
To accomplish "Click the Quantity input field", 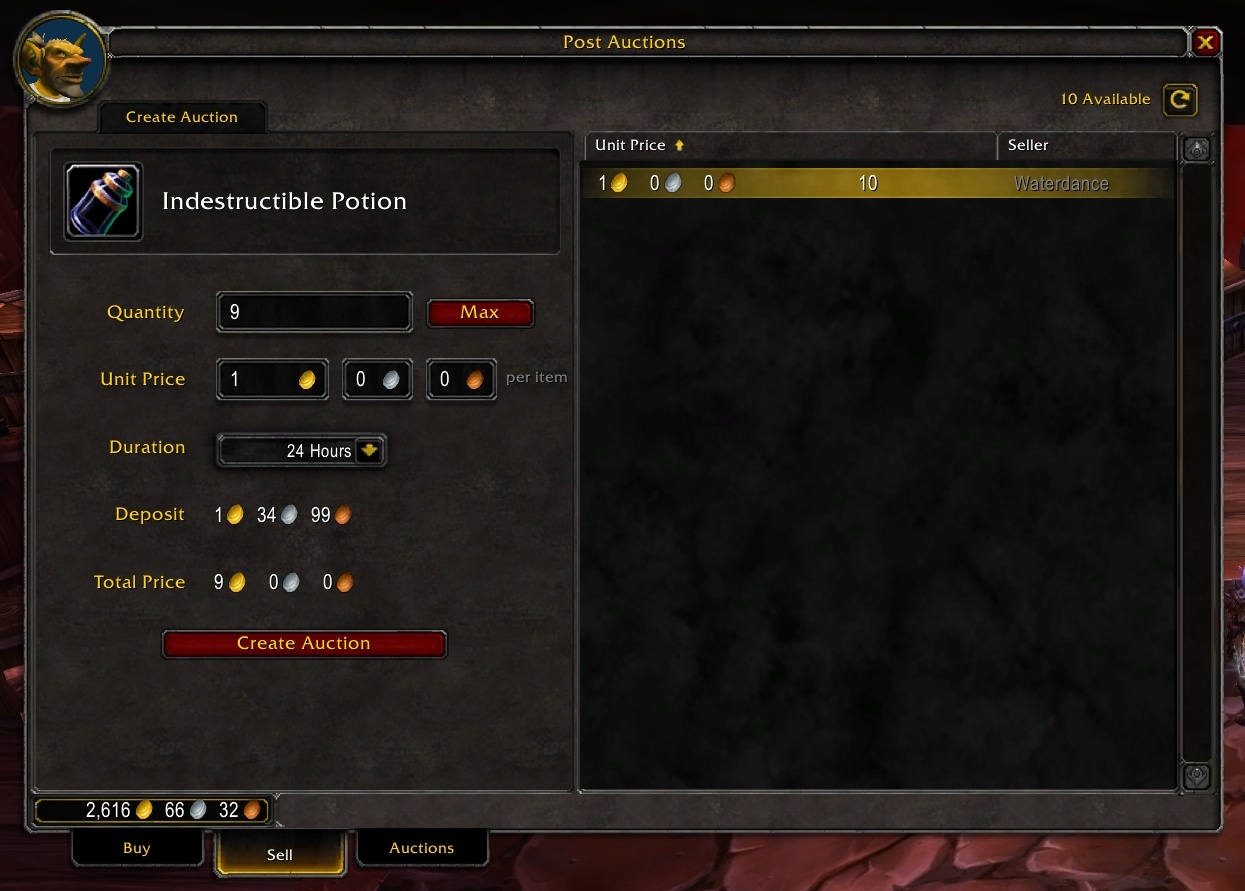I will [x=314, y=312].
